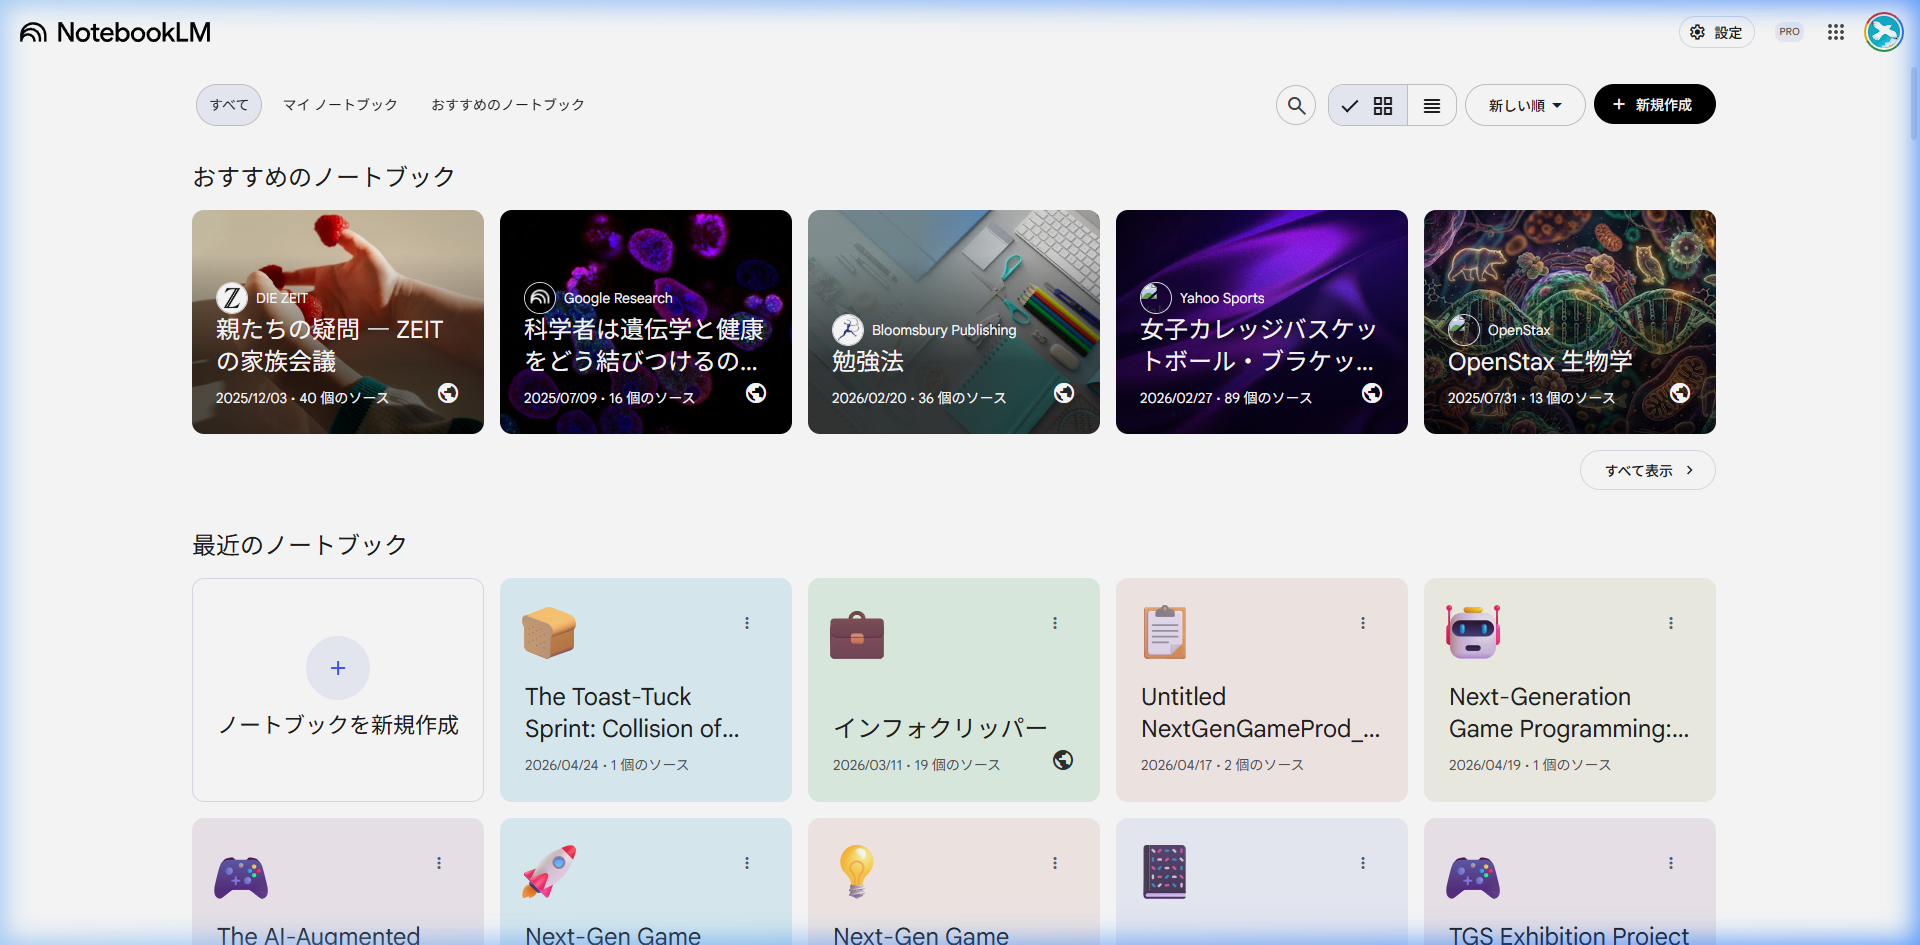
Task: Click ノートブックを新規作成 label
Action: (x=338, y=725)
